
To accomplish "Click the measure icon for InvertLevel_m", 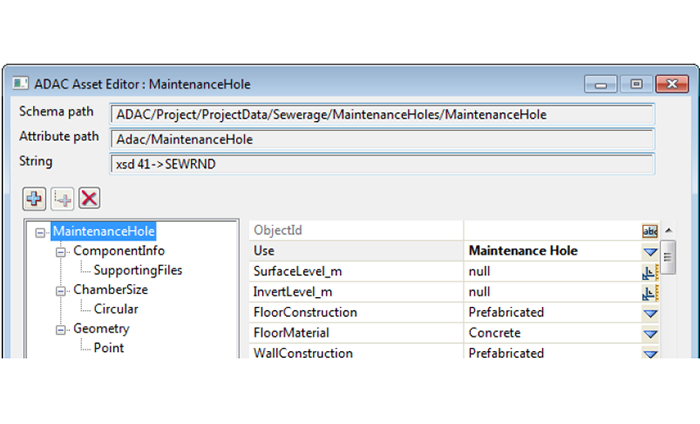I will 650,292.
